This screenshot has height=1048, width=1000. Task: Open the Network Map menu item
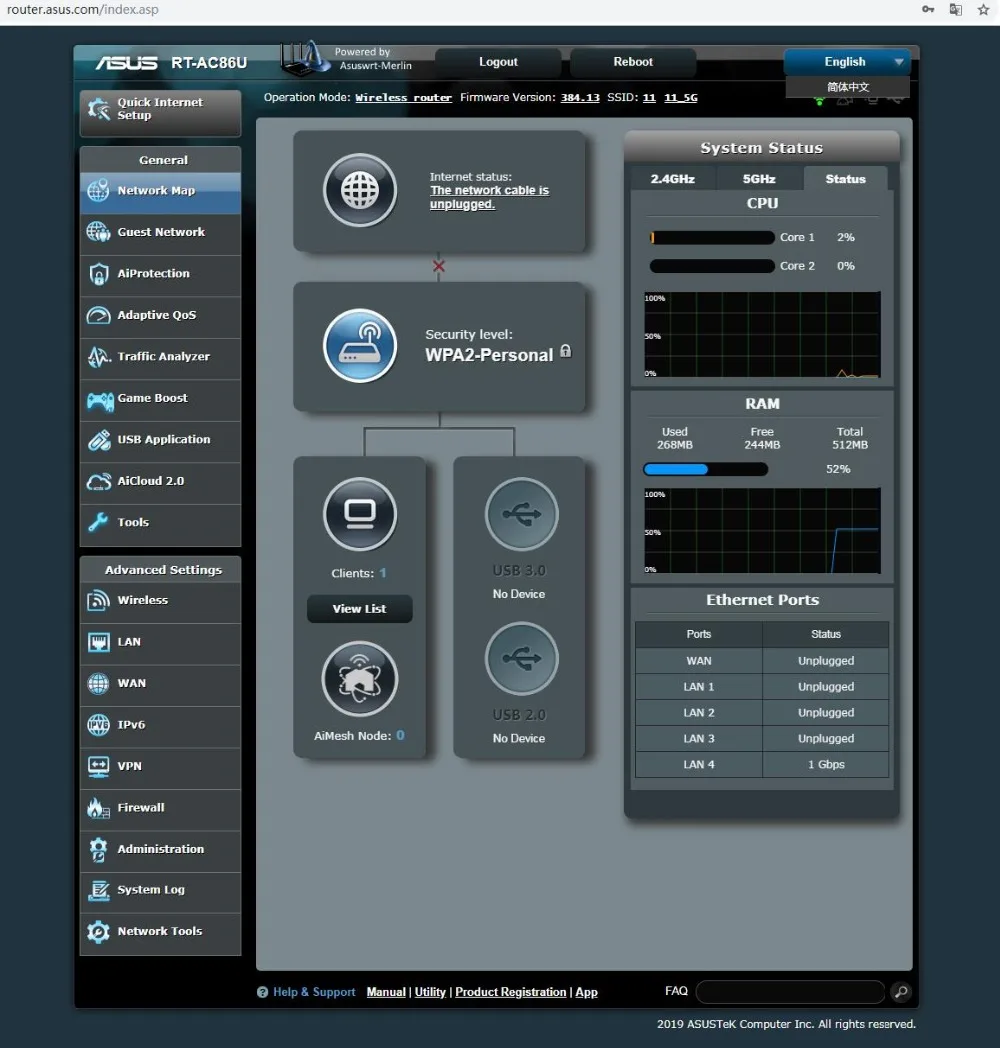coord(160,193)
